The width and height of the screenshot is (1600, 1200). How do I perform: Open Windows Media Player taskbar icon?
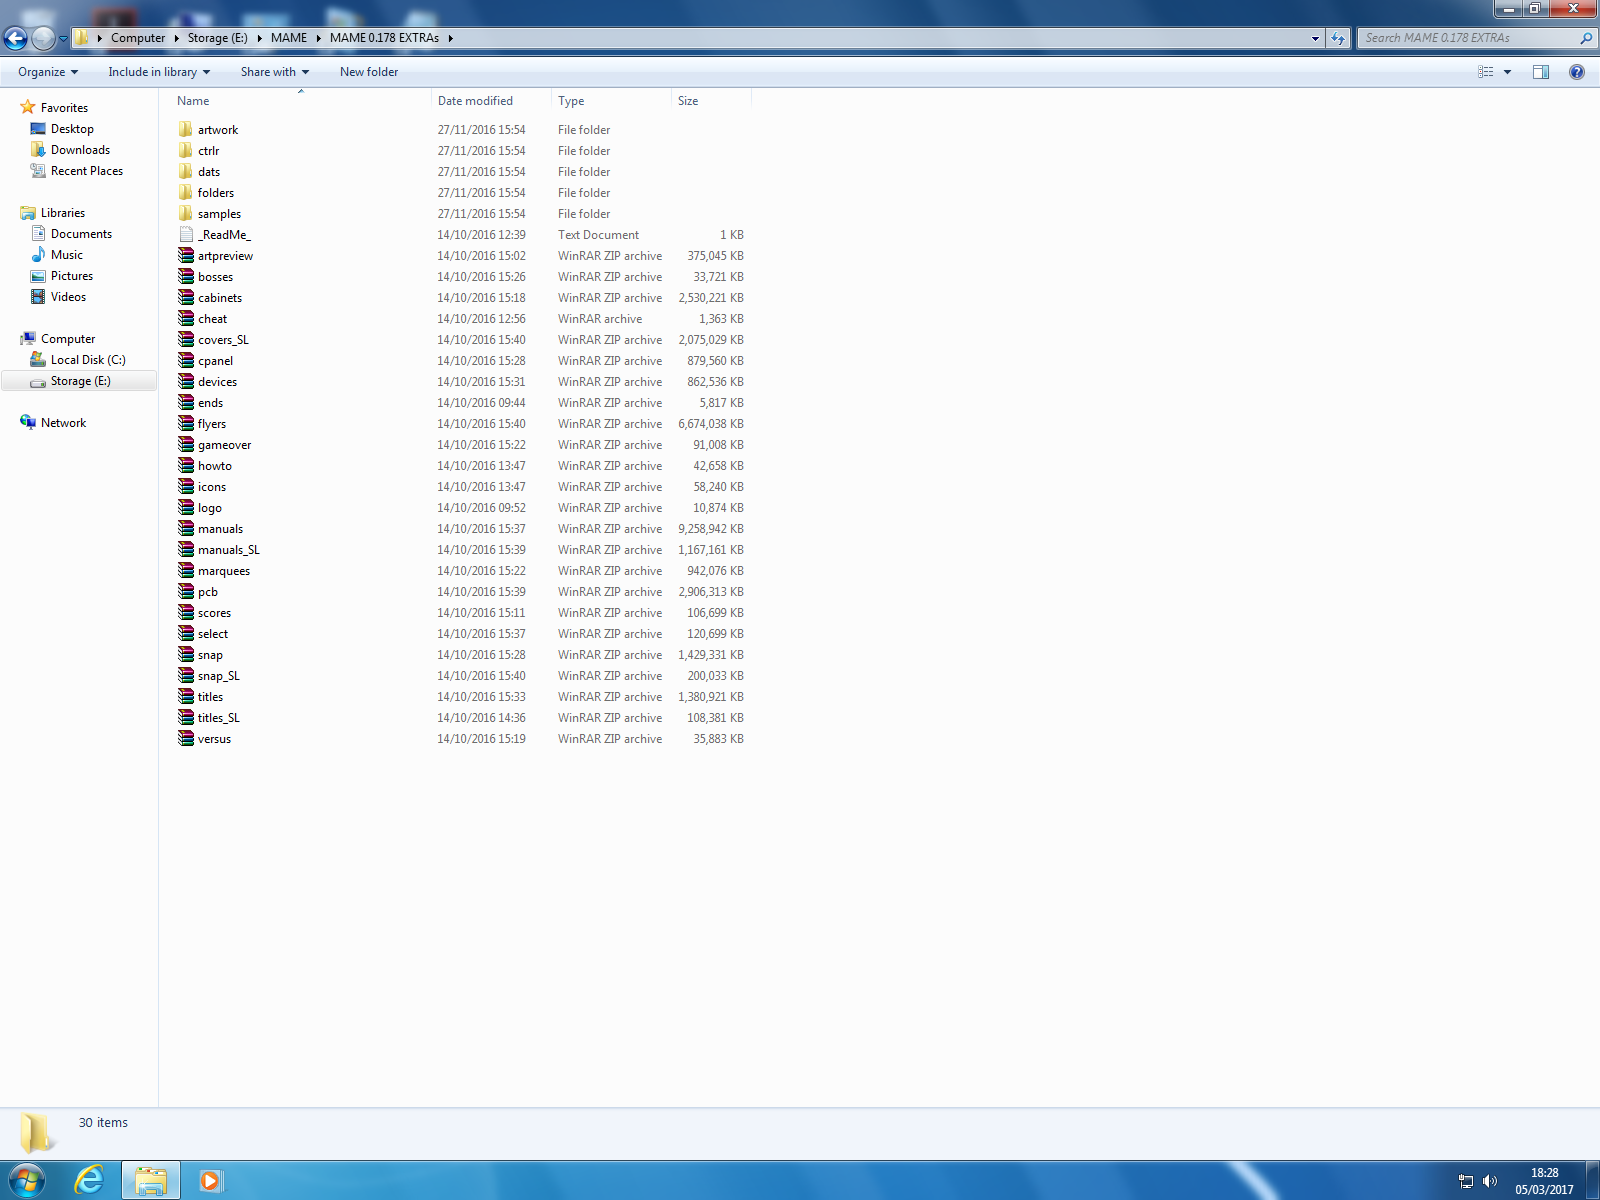210,1181
